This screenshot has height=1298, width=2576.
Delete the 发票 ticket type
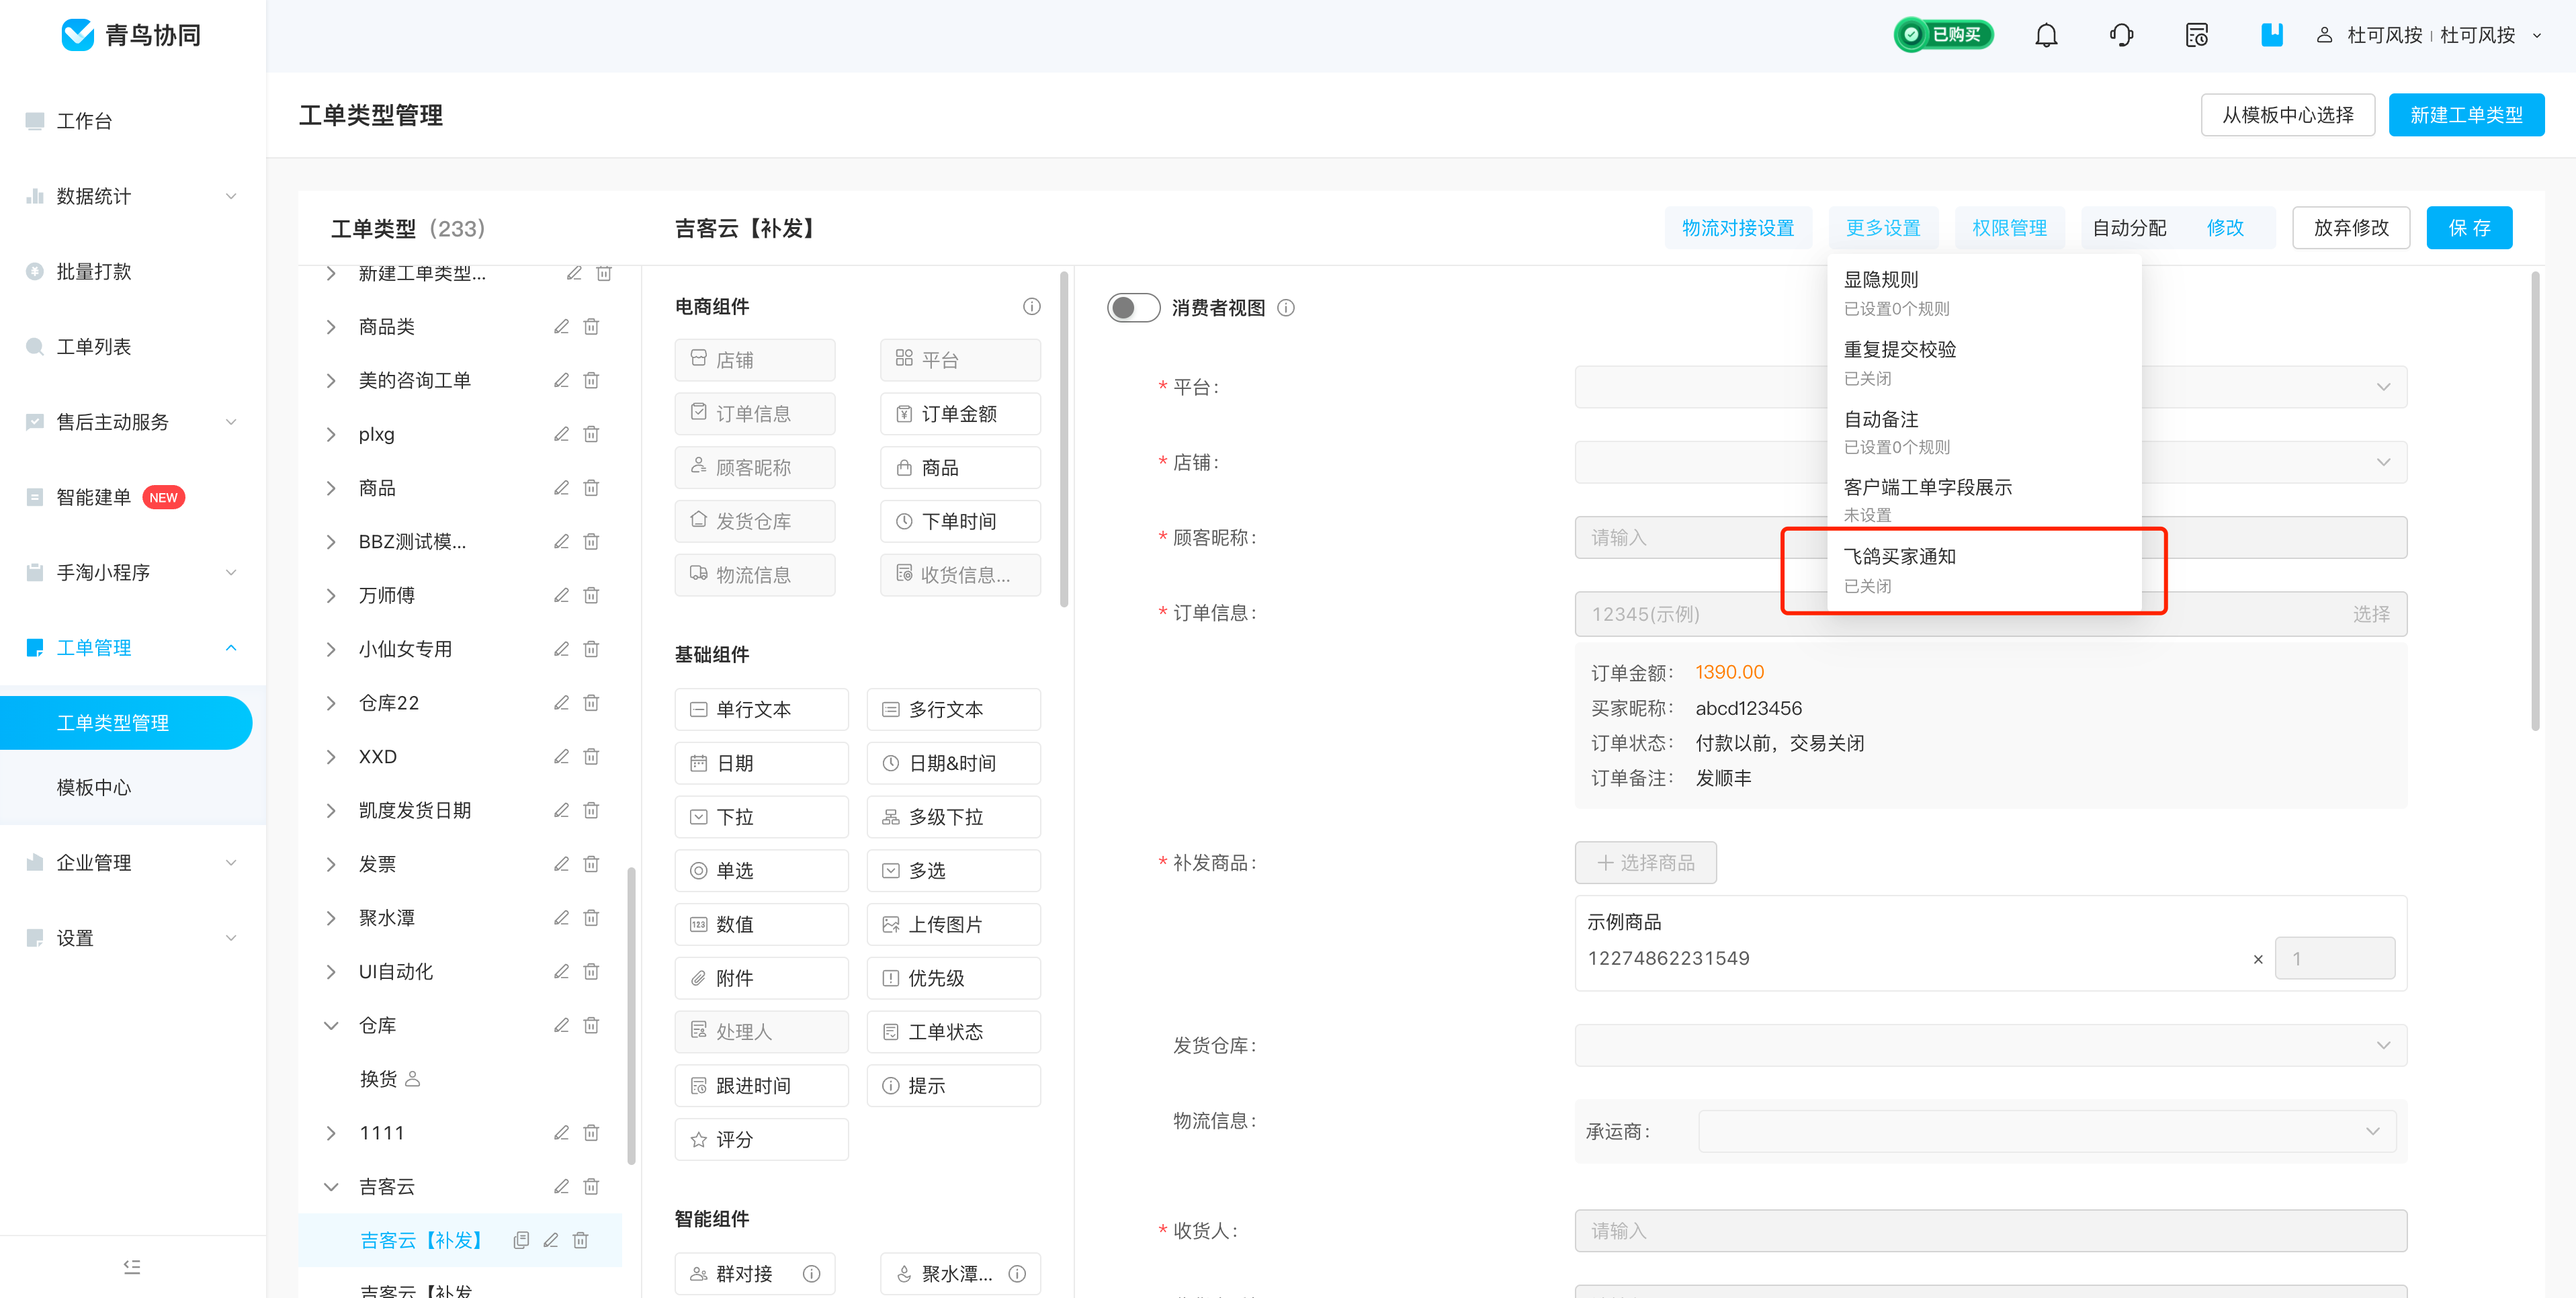591,864
